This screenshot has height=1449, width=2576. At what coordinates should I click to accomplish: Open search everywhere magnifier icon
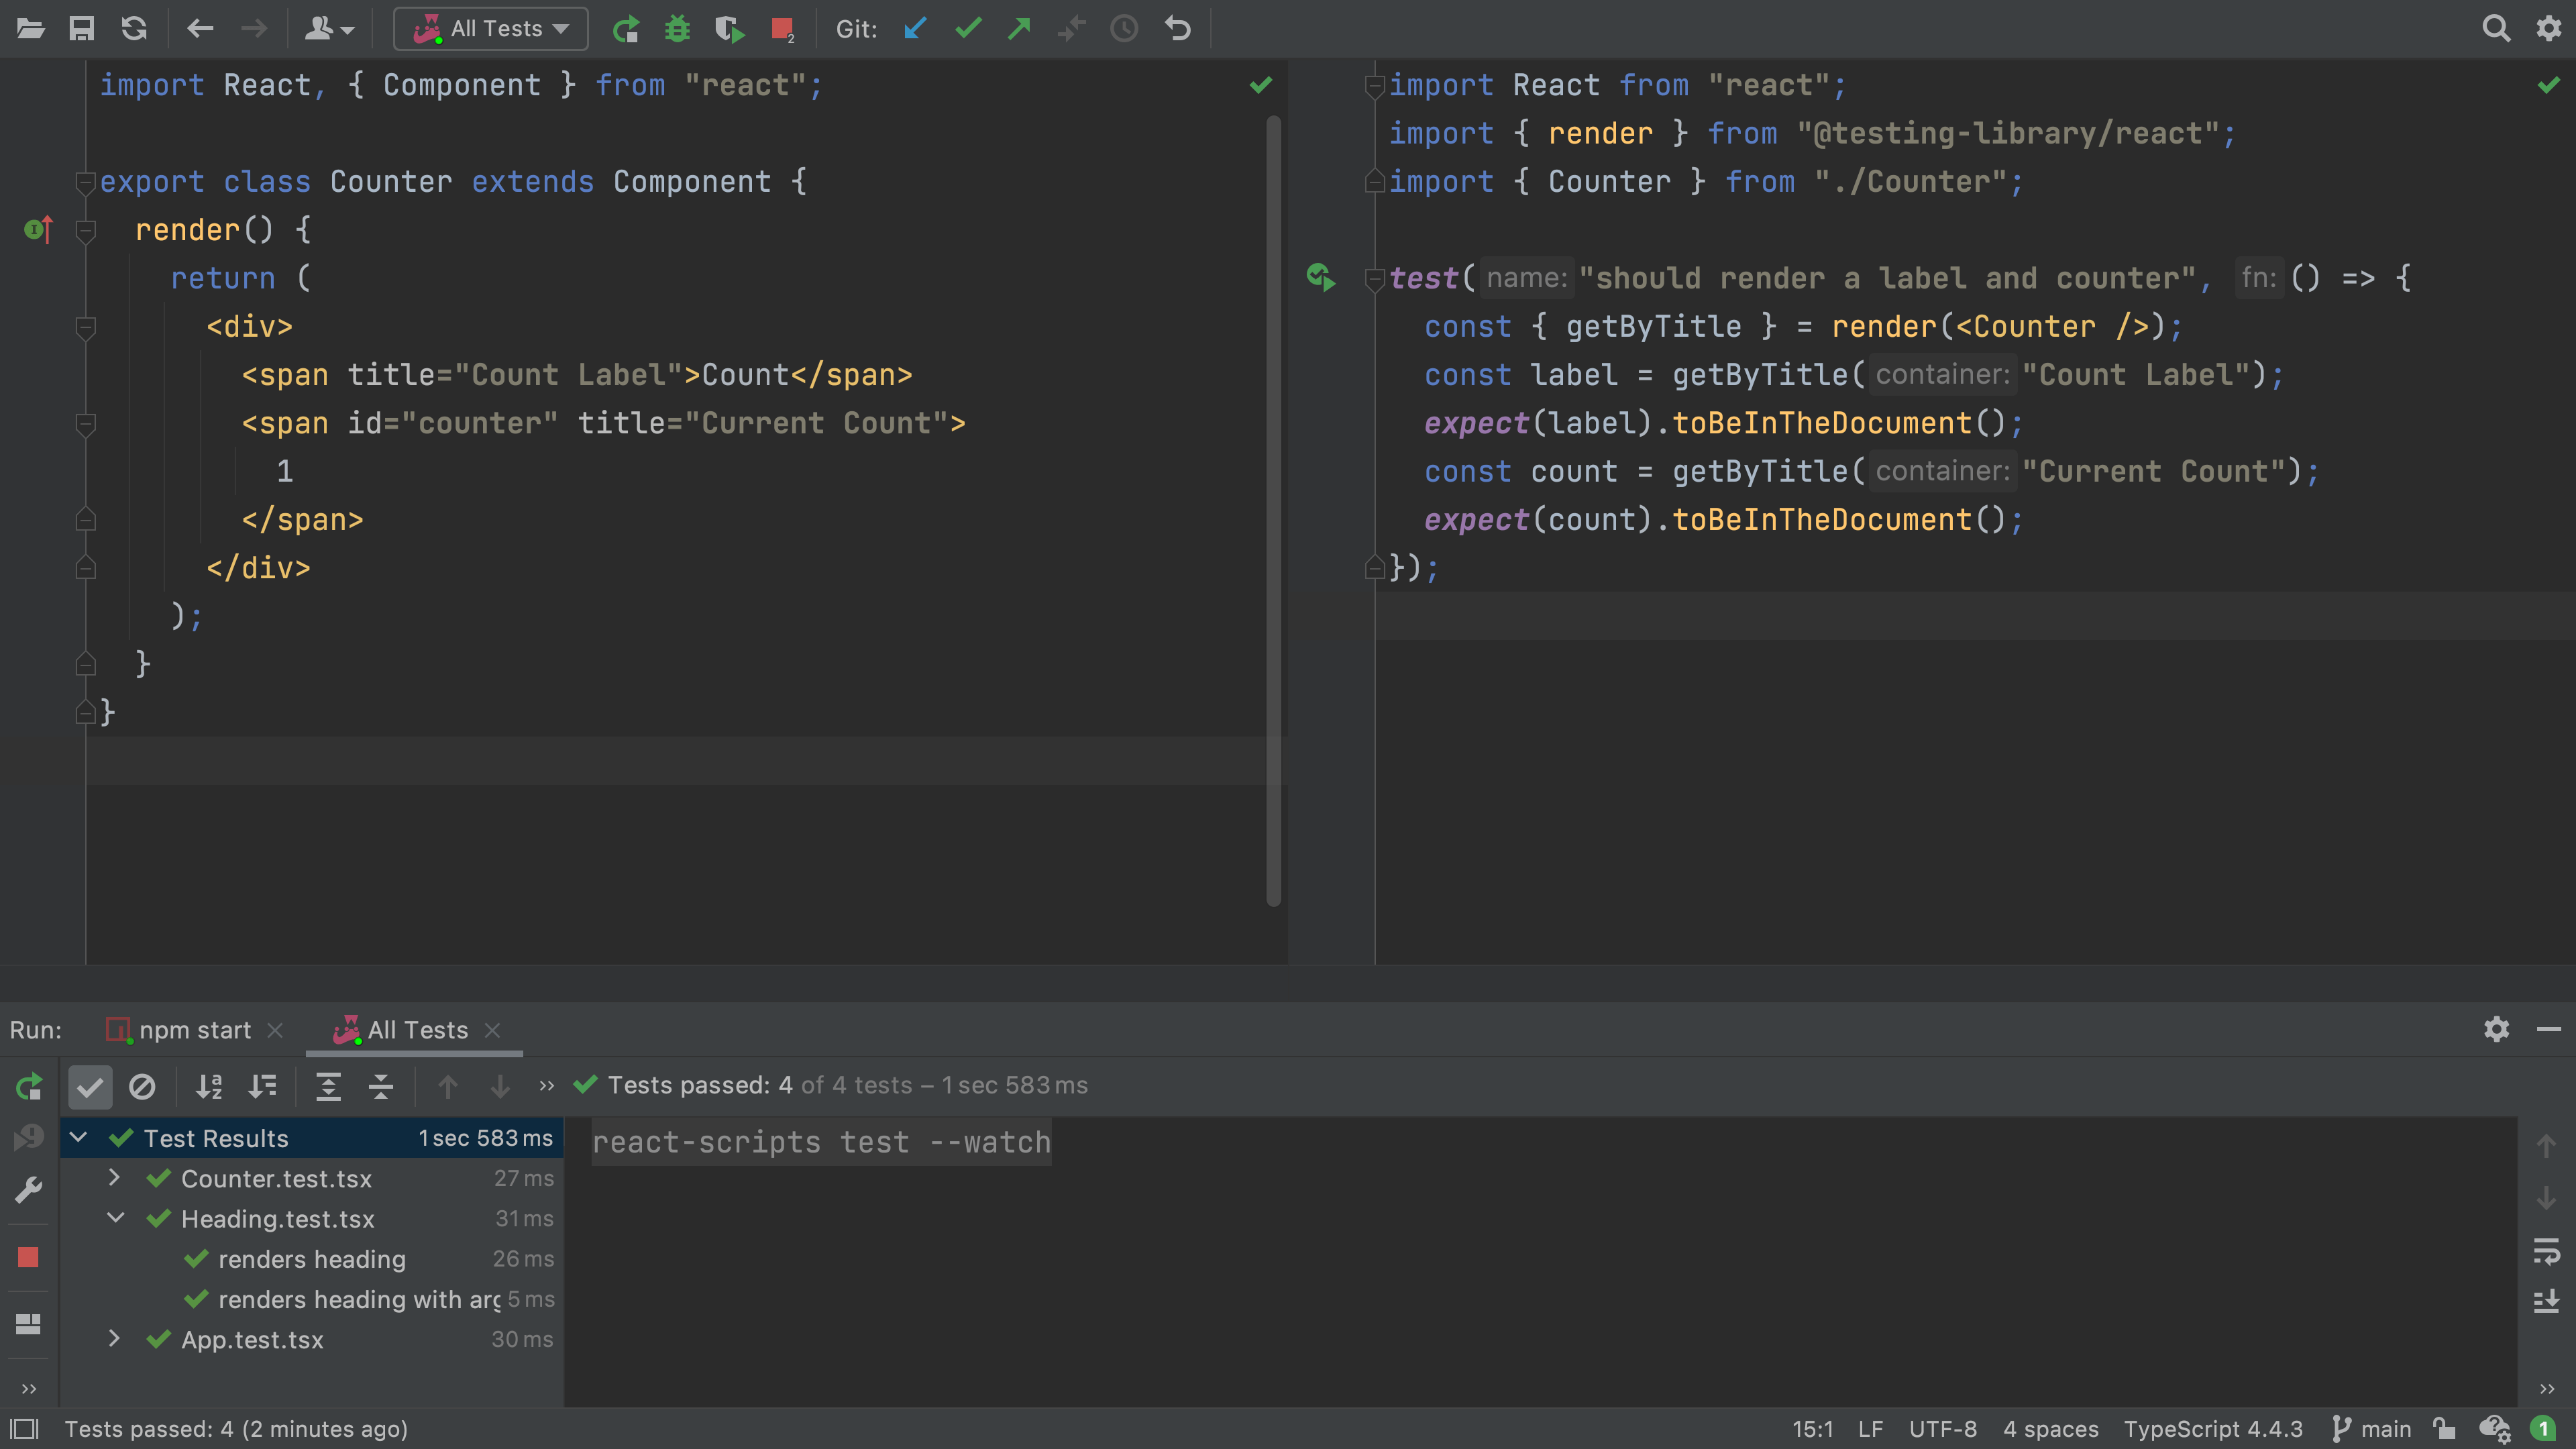pos(2495,29)
